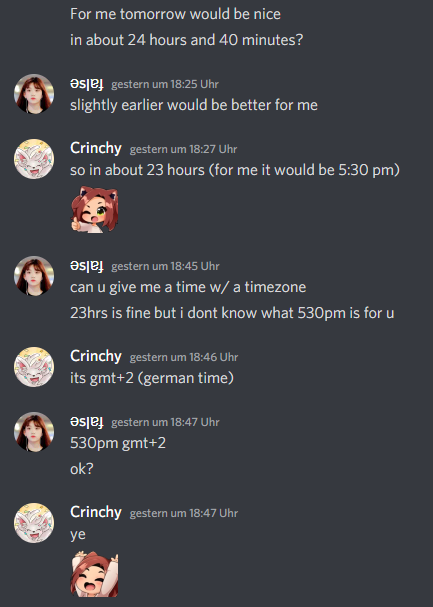Screen dimensions: 433x607
Task: Select message '530pm gmt+2'
Action: tap(118, 443)
